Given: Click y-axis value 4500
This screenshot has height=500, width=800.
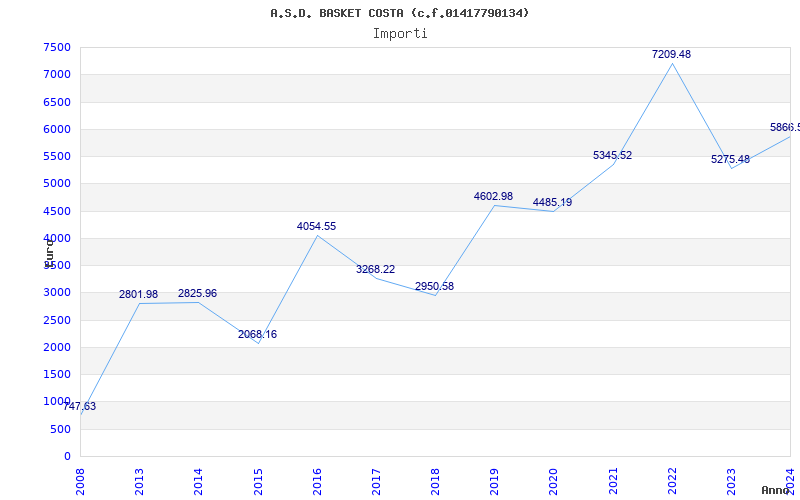Looking at the screenshot, I should [57, 211].
